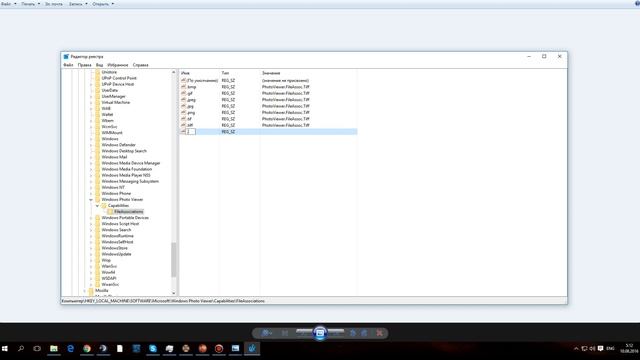Click the string value icon next to .png

183,112
